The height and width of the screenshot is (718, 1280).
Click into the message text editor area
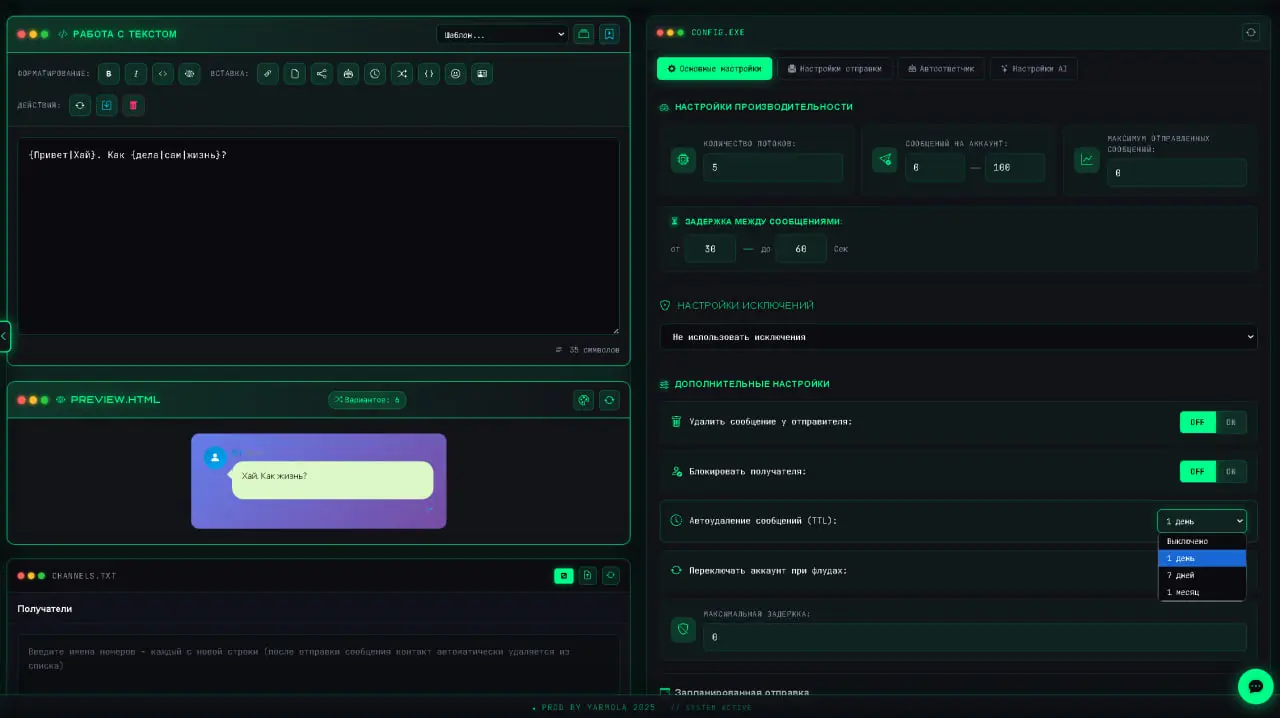[318, 236]
